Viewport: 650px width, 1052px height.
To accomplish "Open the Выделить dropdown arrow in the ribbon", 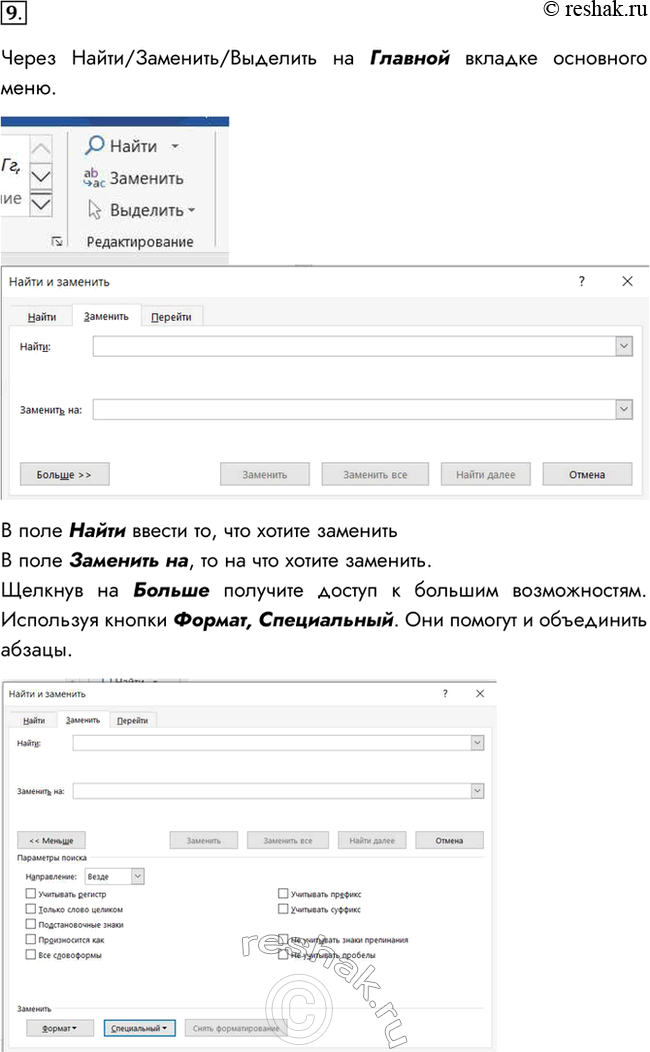I will [192, 210].
